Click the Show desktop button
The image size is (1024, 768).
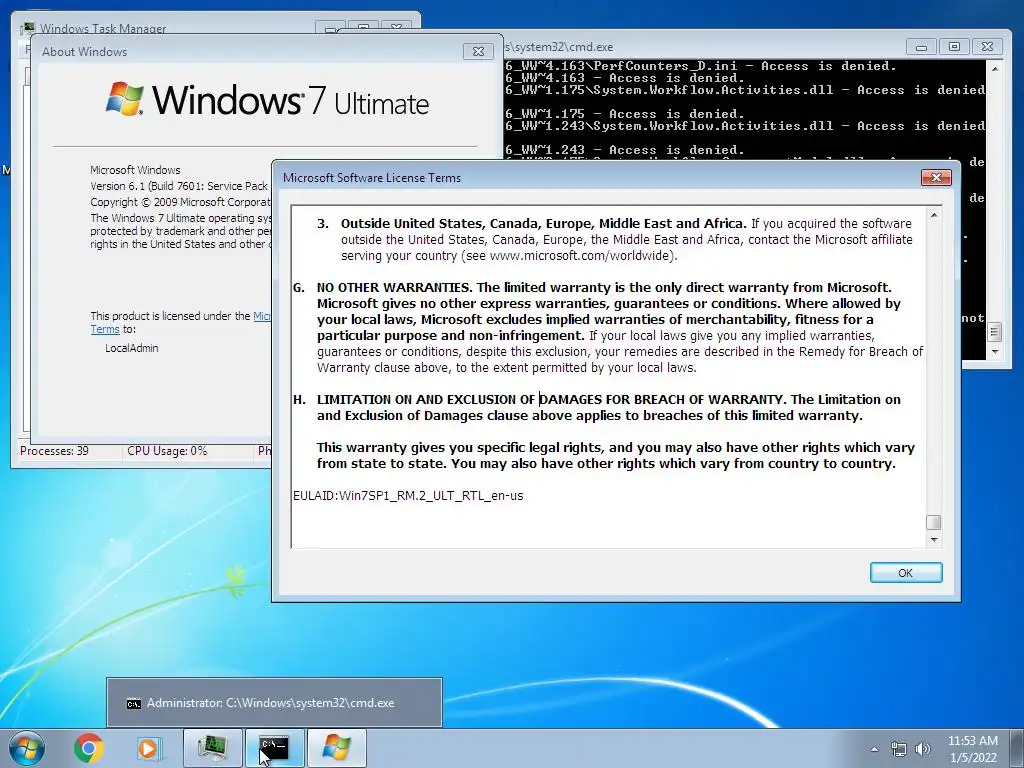tap(1018, 748)
